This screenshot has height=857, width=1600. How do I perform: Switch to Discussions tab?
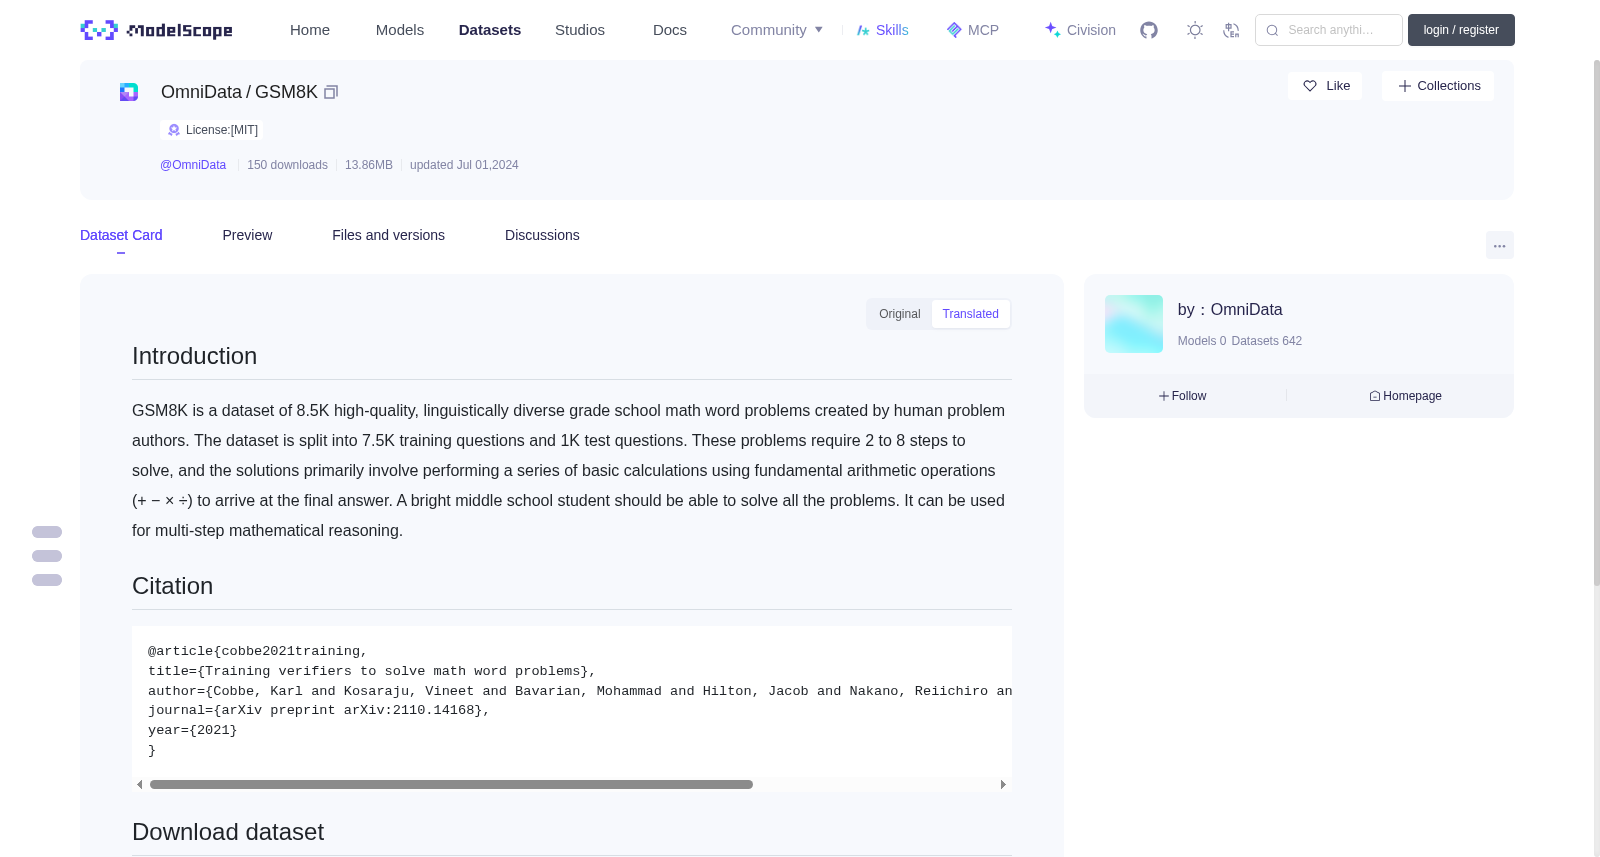[542, 235]
